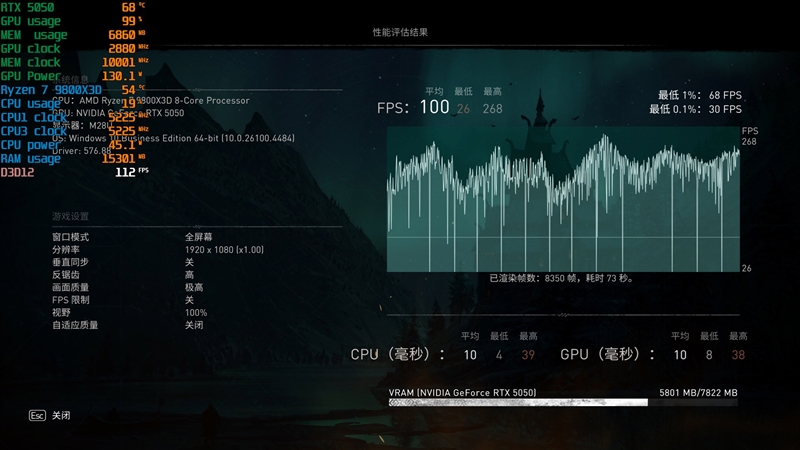Click the 关闭 close label

(x=61, y=415)
